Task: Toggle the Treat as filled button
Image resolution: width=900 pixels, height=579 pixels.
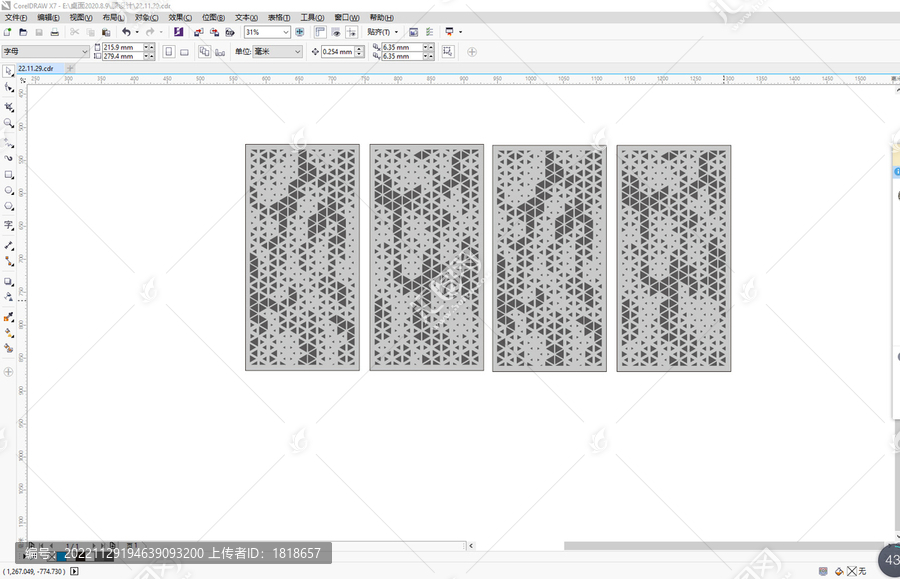Action: pos(448,52)
